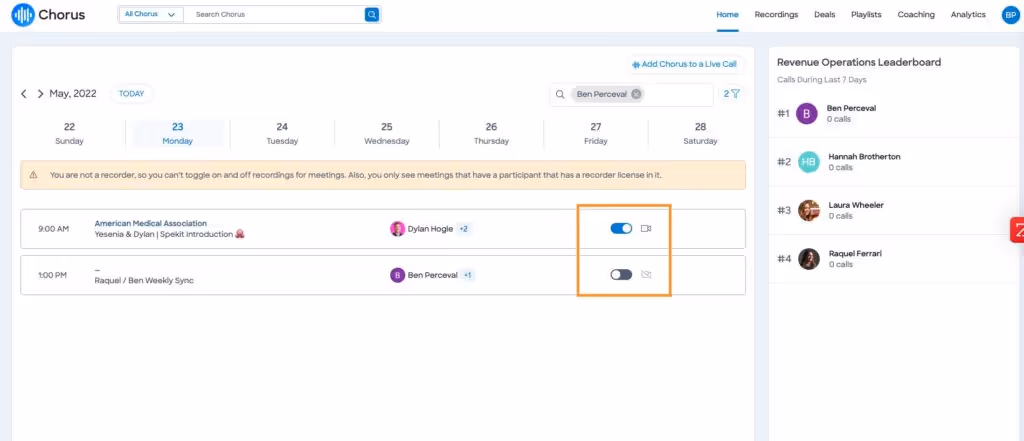Go to the next week arrow

[40, 94]
